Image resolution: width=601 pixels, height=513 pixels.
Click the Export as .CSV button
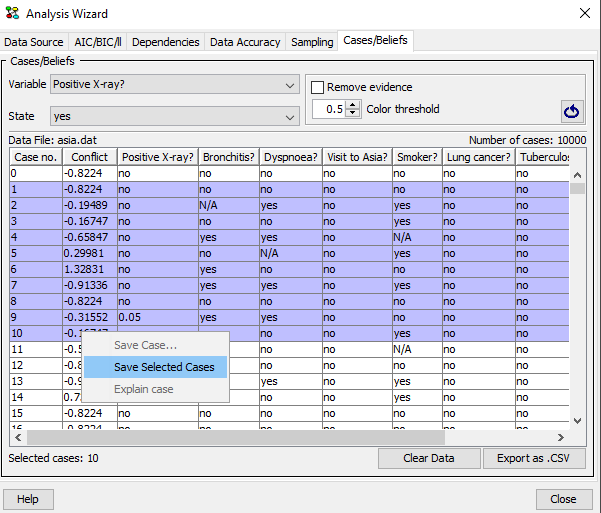coord(534,458)
